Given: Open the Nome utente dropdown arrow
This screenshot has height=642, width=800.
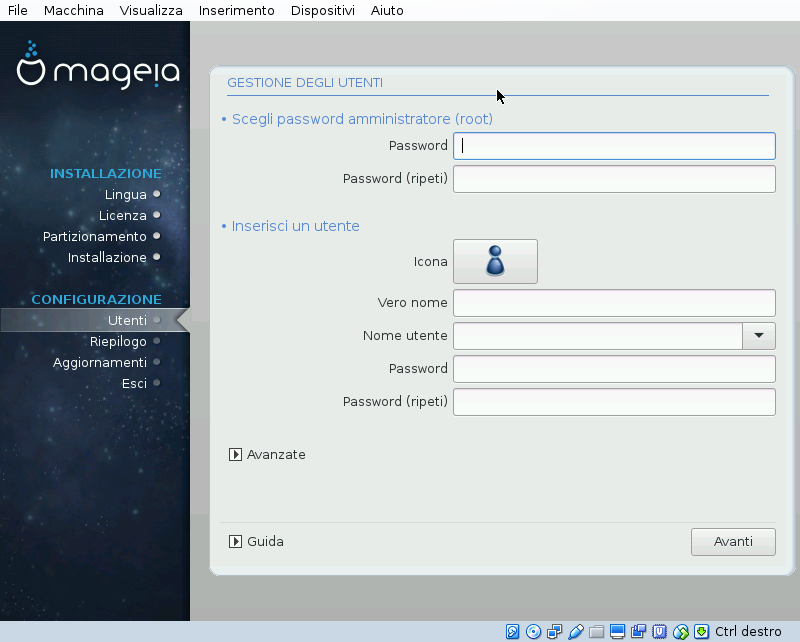Looking at the screenshot, I should [759, 336].
